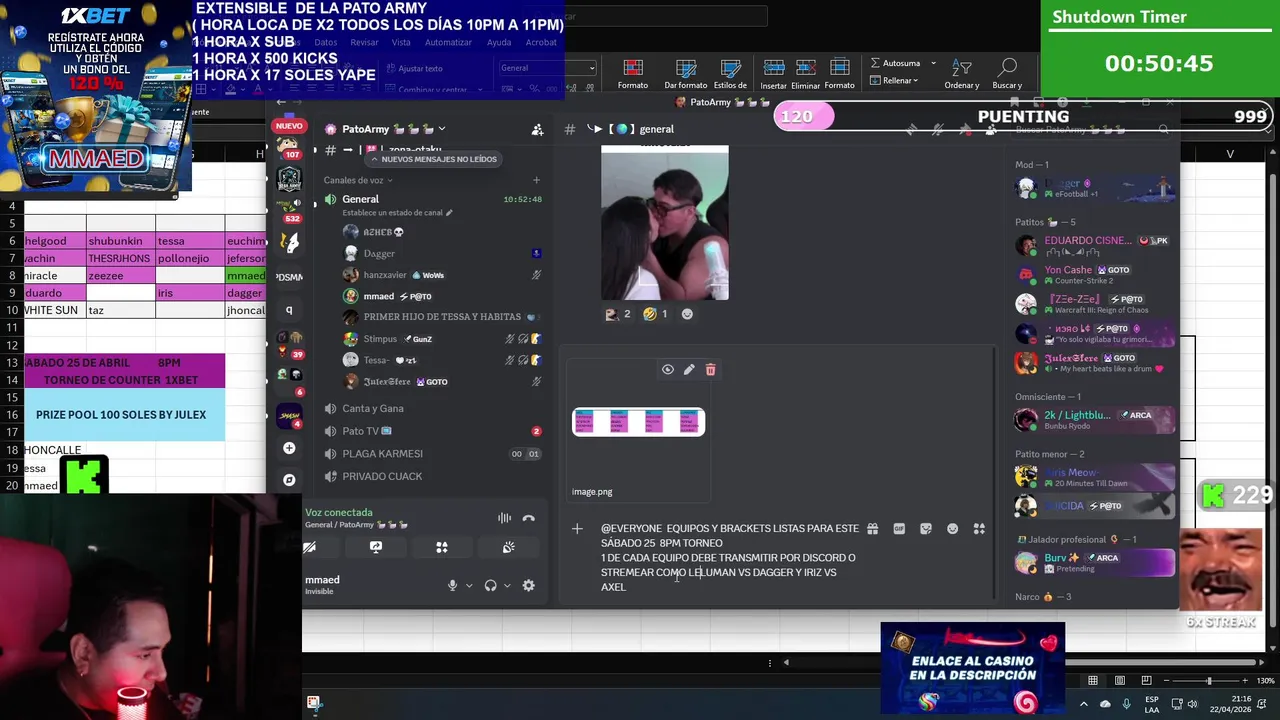Click the NUEVO unread indicator in server list

[x=289, y=126]
